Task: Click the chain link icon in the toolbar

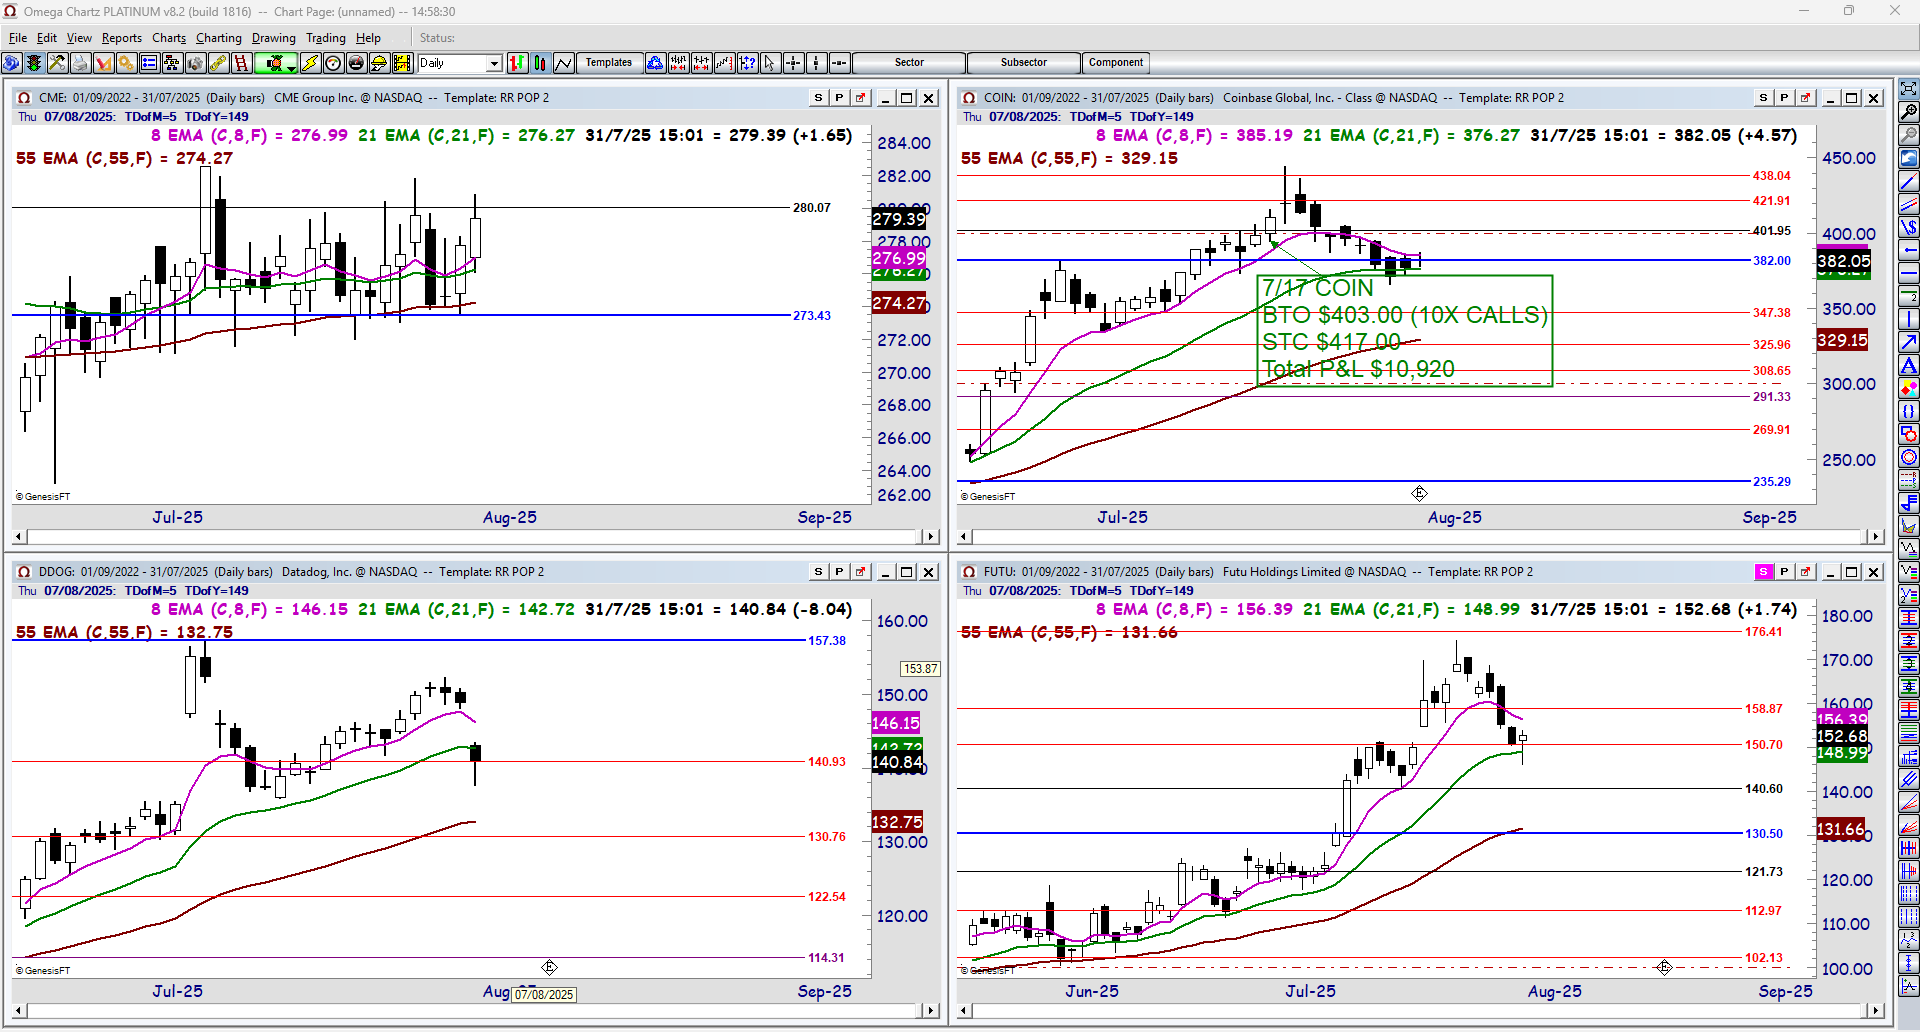Action: pos(218,63)
